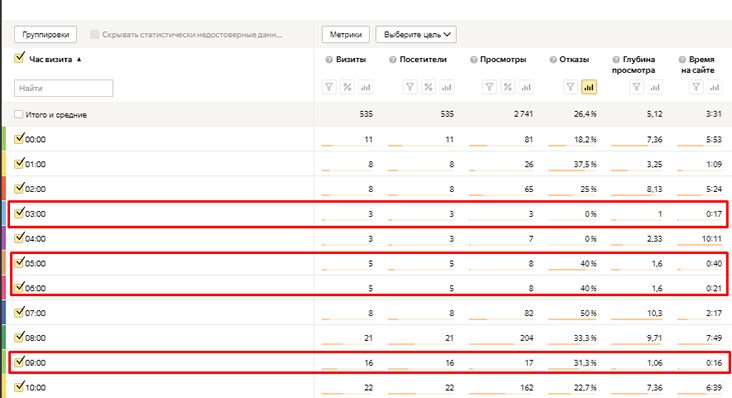Uncheck the 03:00 row checkbox
This screenshot has width=732, height=398.
19,213
